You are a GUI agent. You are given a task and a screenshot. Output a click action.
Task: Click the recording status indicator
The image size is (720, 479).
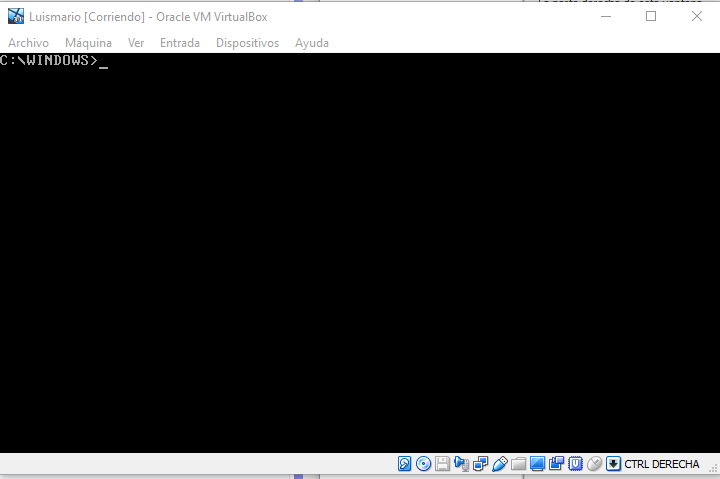pos(556,464)
